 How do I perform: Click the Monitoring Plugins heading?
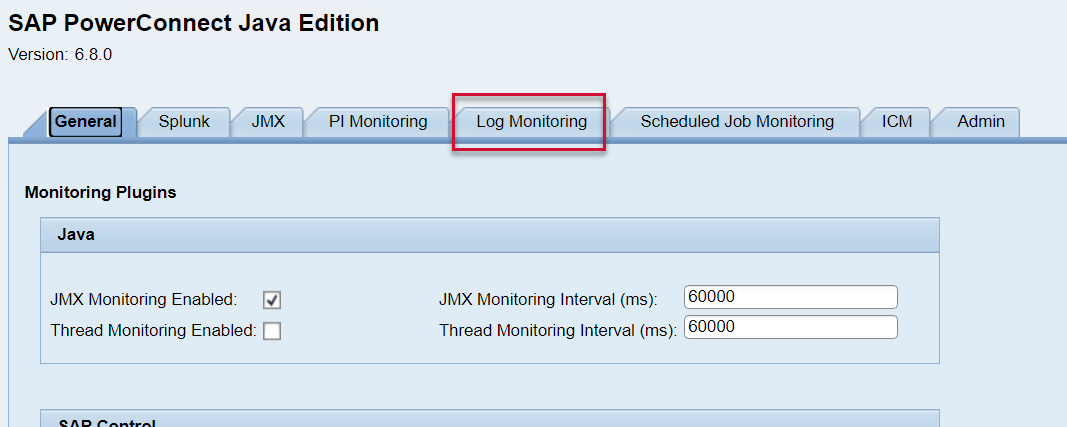click(100, 192)
